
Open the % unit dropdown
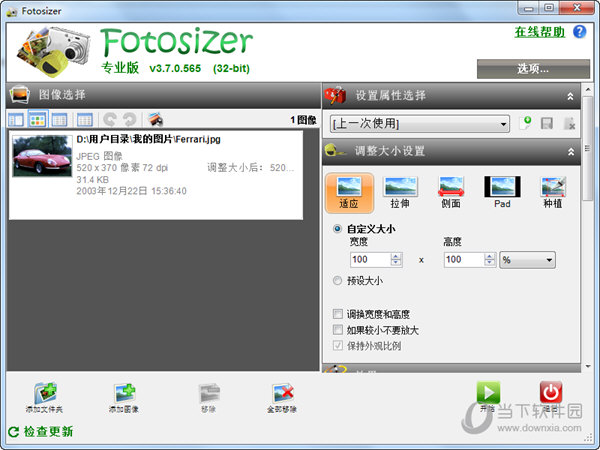click(x=527, y=260)
